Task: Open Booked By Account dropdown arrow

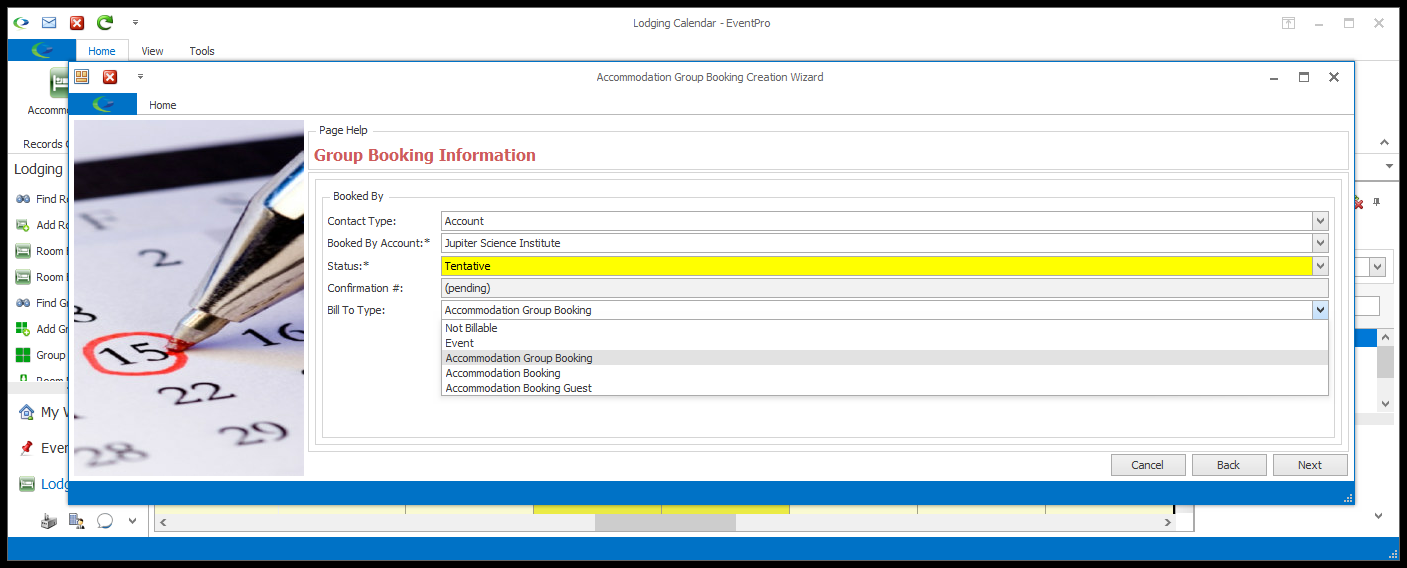Action: tap(1321, 243)
